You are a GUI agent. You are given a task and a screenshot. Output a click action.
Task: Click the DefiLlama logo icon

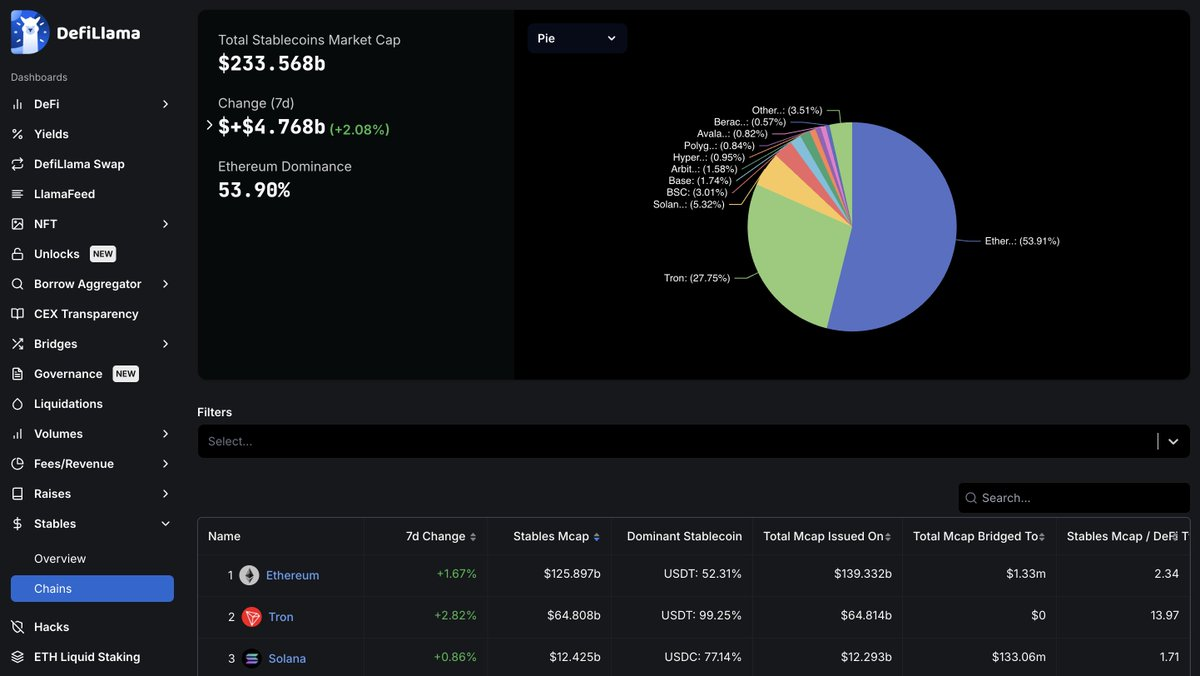[30, 32]
